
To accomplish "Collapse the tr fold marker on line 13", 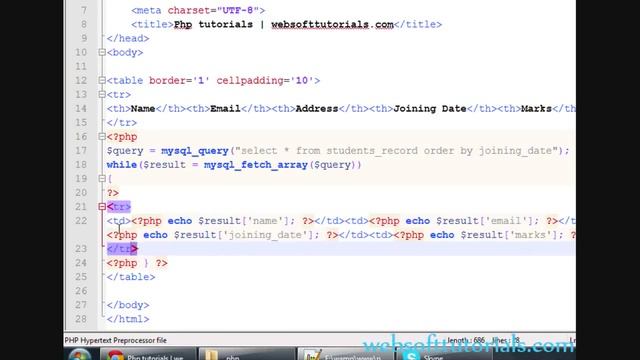I will coord(102,94).
